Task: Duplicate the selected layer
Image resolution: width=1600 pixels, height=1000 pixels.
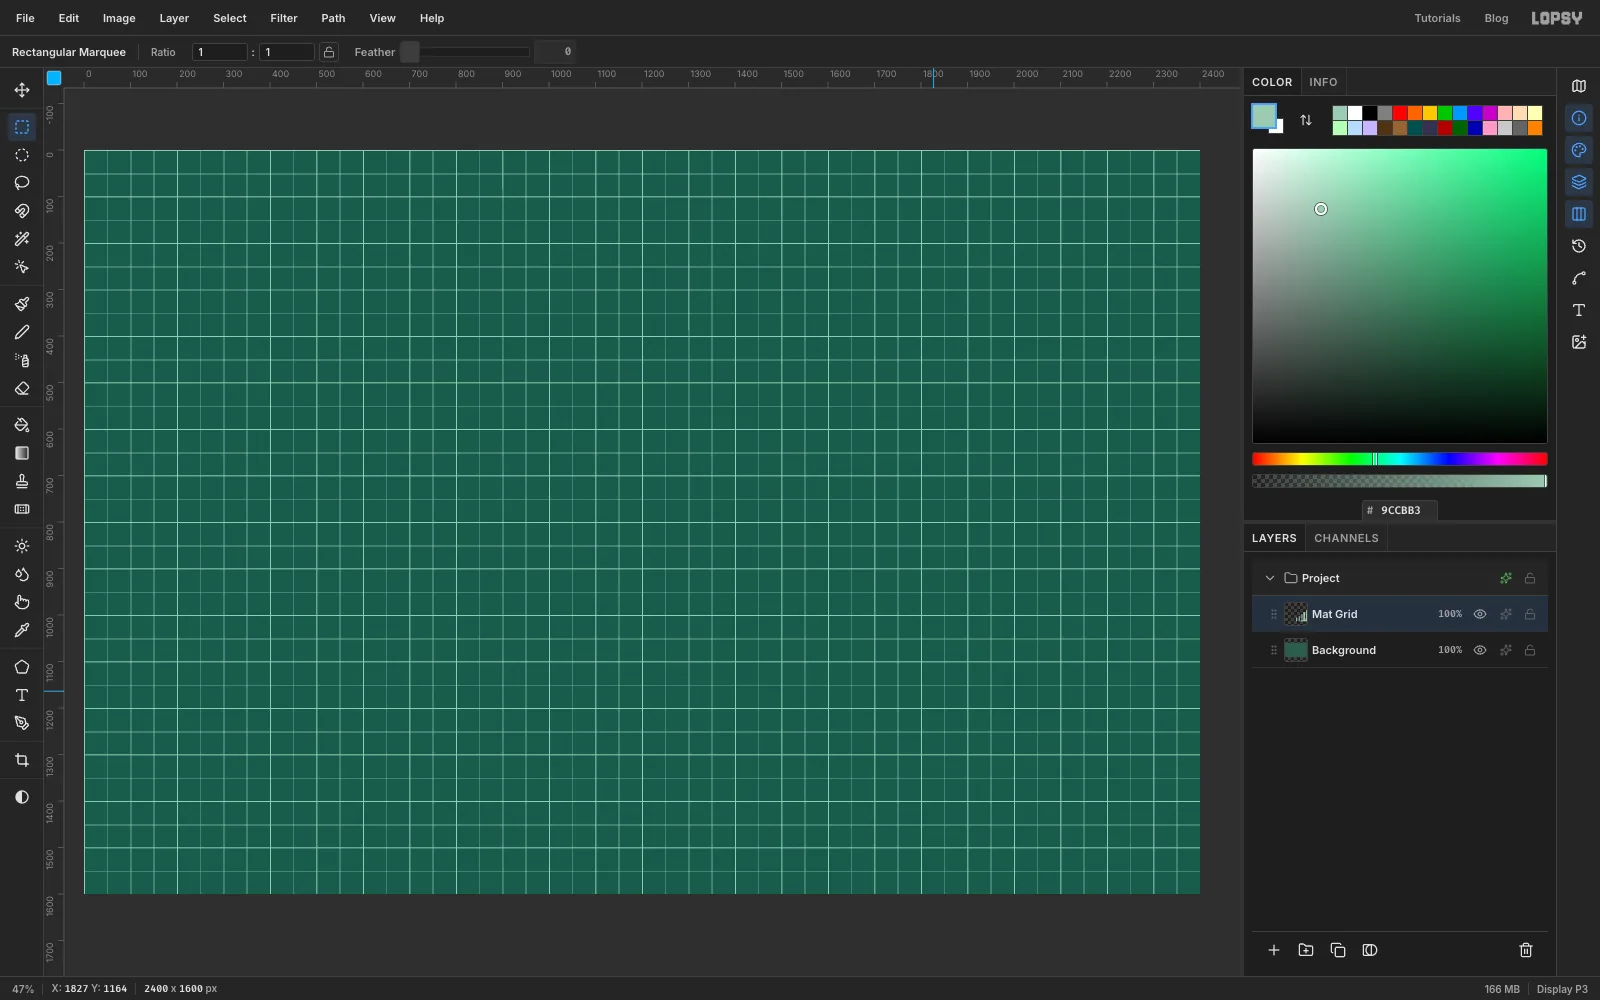Action: [x=1338, y=950]
